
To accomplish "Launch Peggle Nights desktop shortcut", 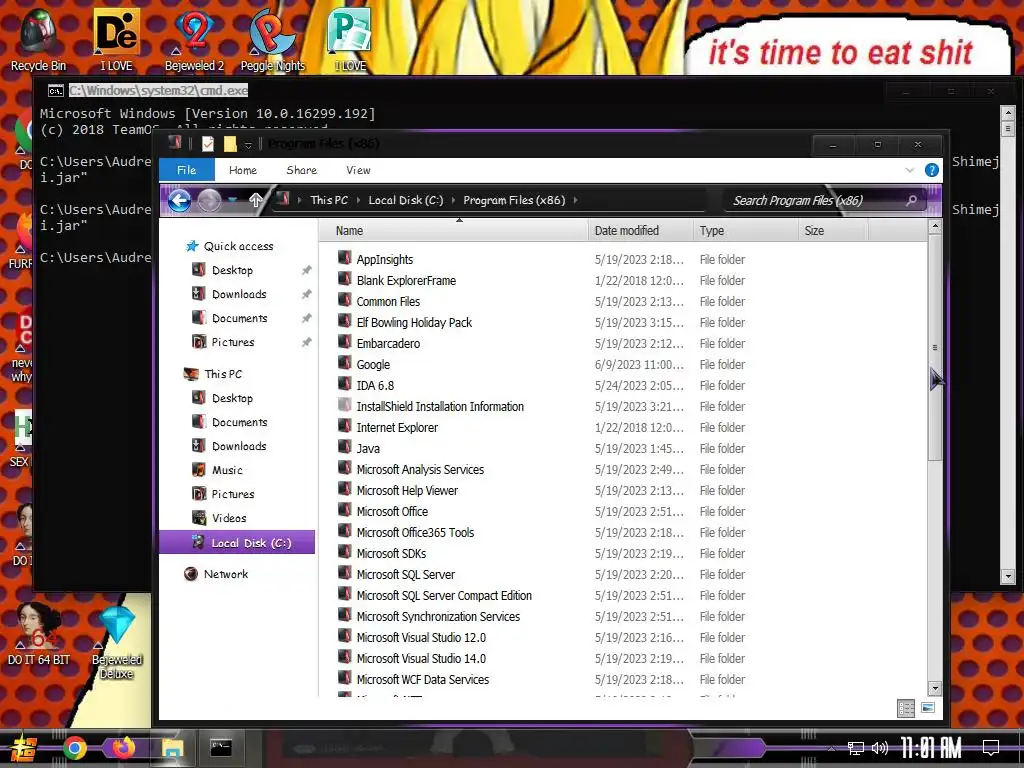I will click(x=272, y=39).
